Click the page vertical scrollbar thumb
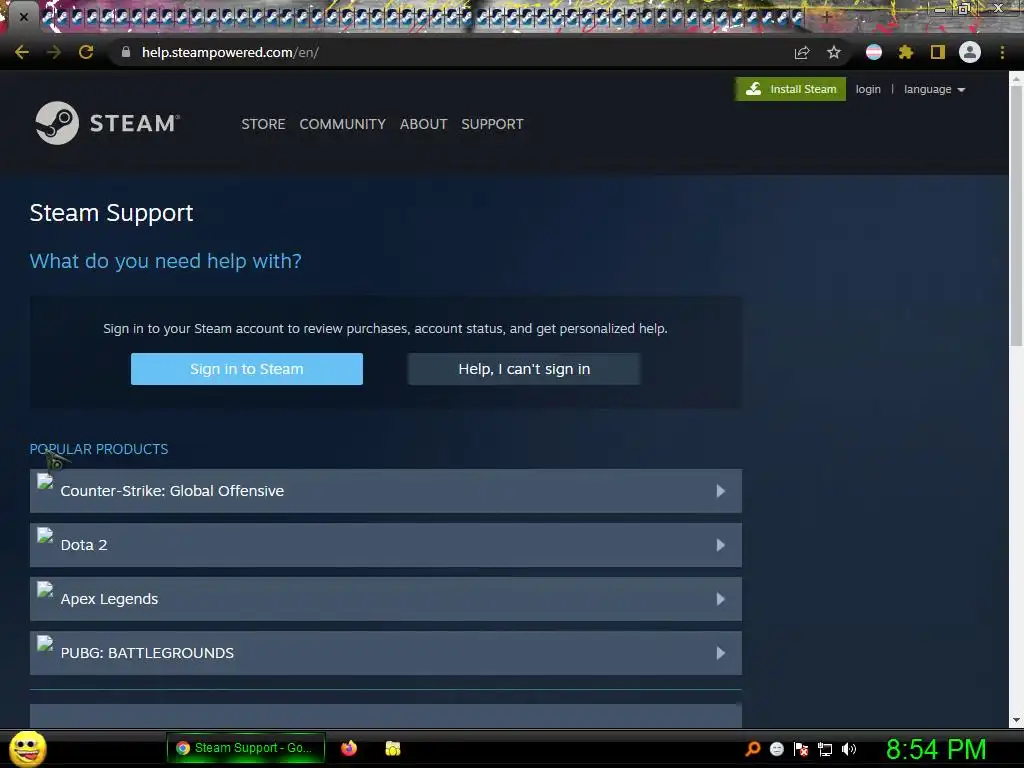 tap(1016, 216)
